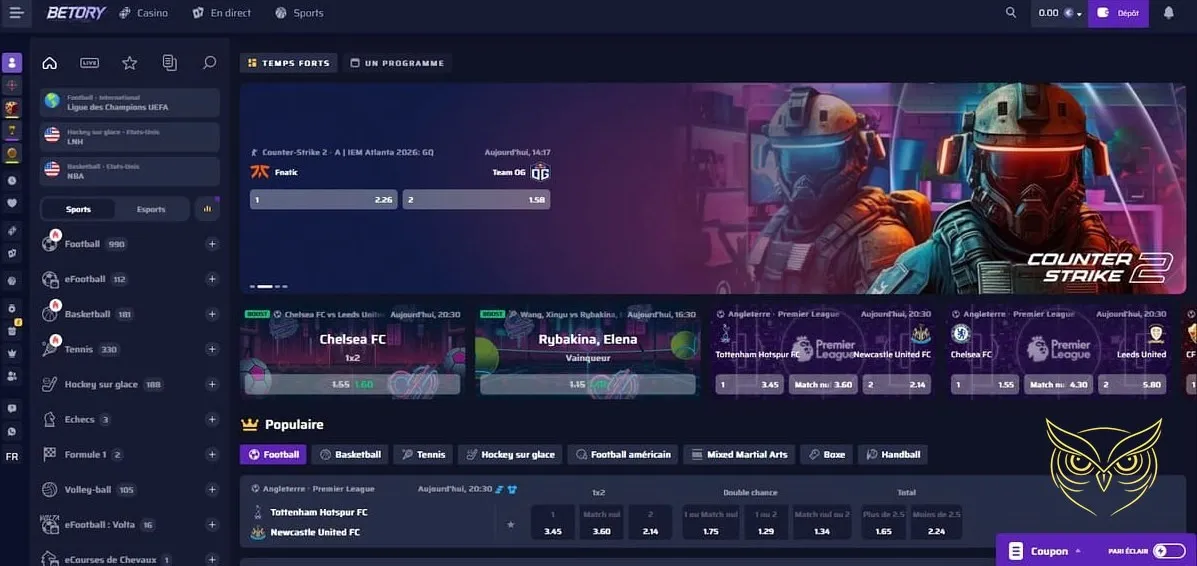Switch to Un Programme tab
This screenshot has height=566, width=1197.
397,63
